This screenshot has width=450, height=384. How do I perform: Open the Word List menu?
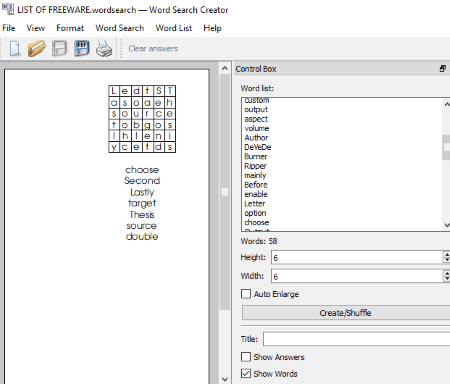point(174,28)
